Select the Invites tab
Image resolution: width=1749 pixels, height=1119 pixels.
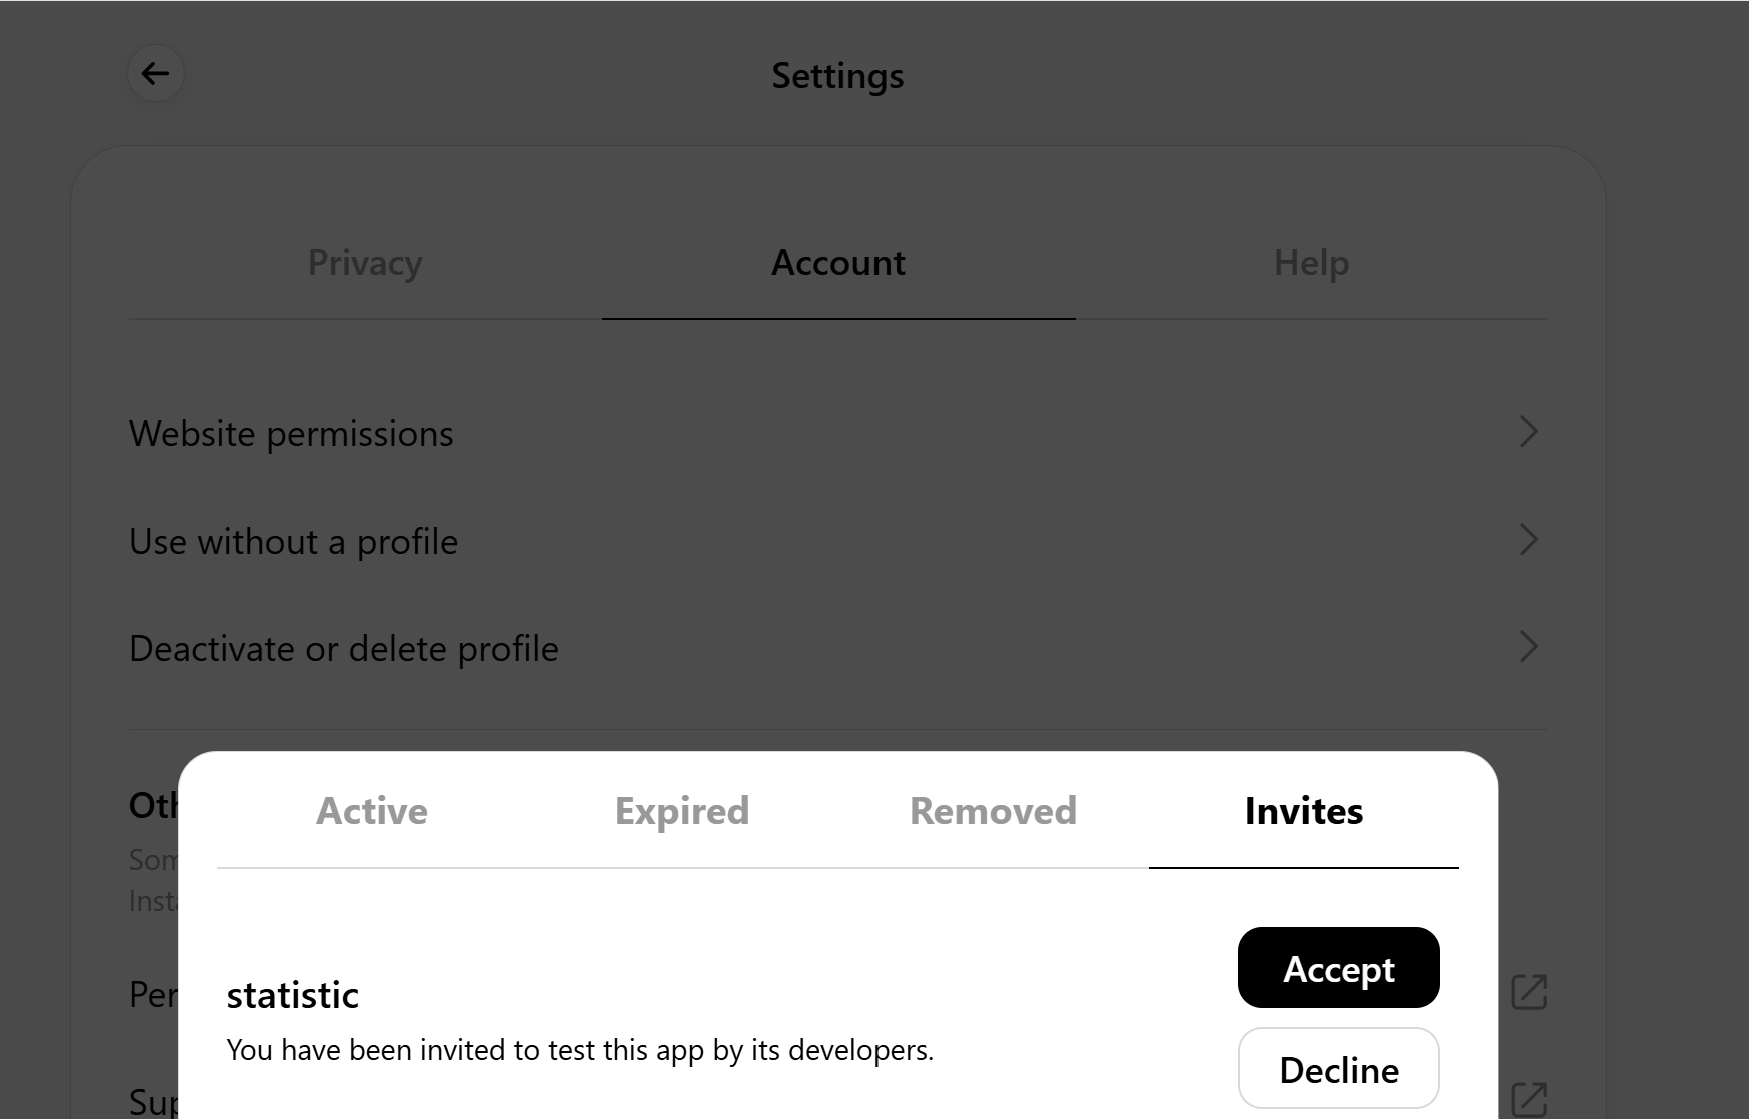1303,811
